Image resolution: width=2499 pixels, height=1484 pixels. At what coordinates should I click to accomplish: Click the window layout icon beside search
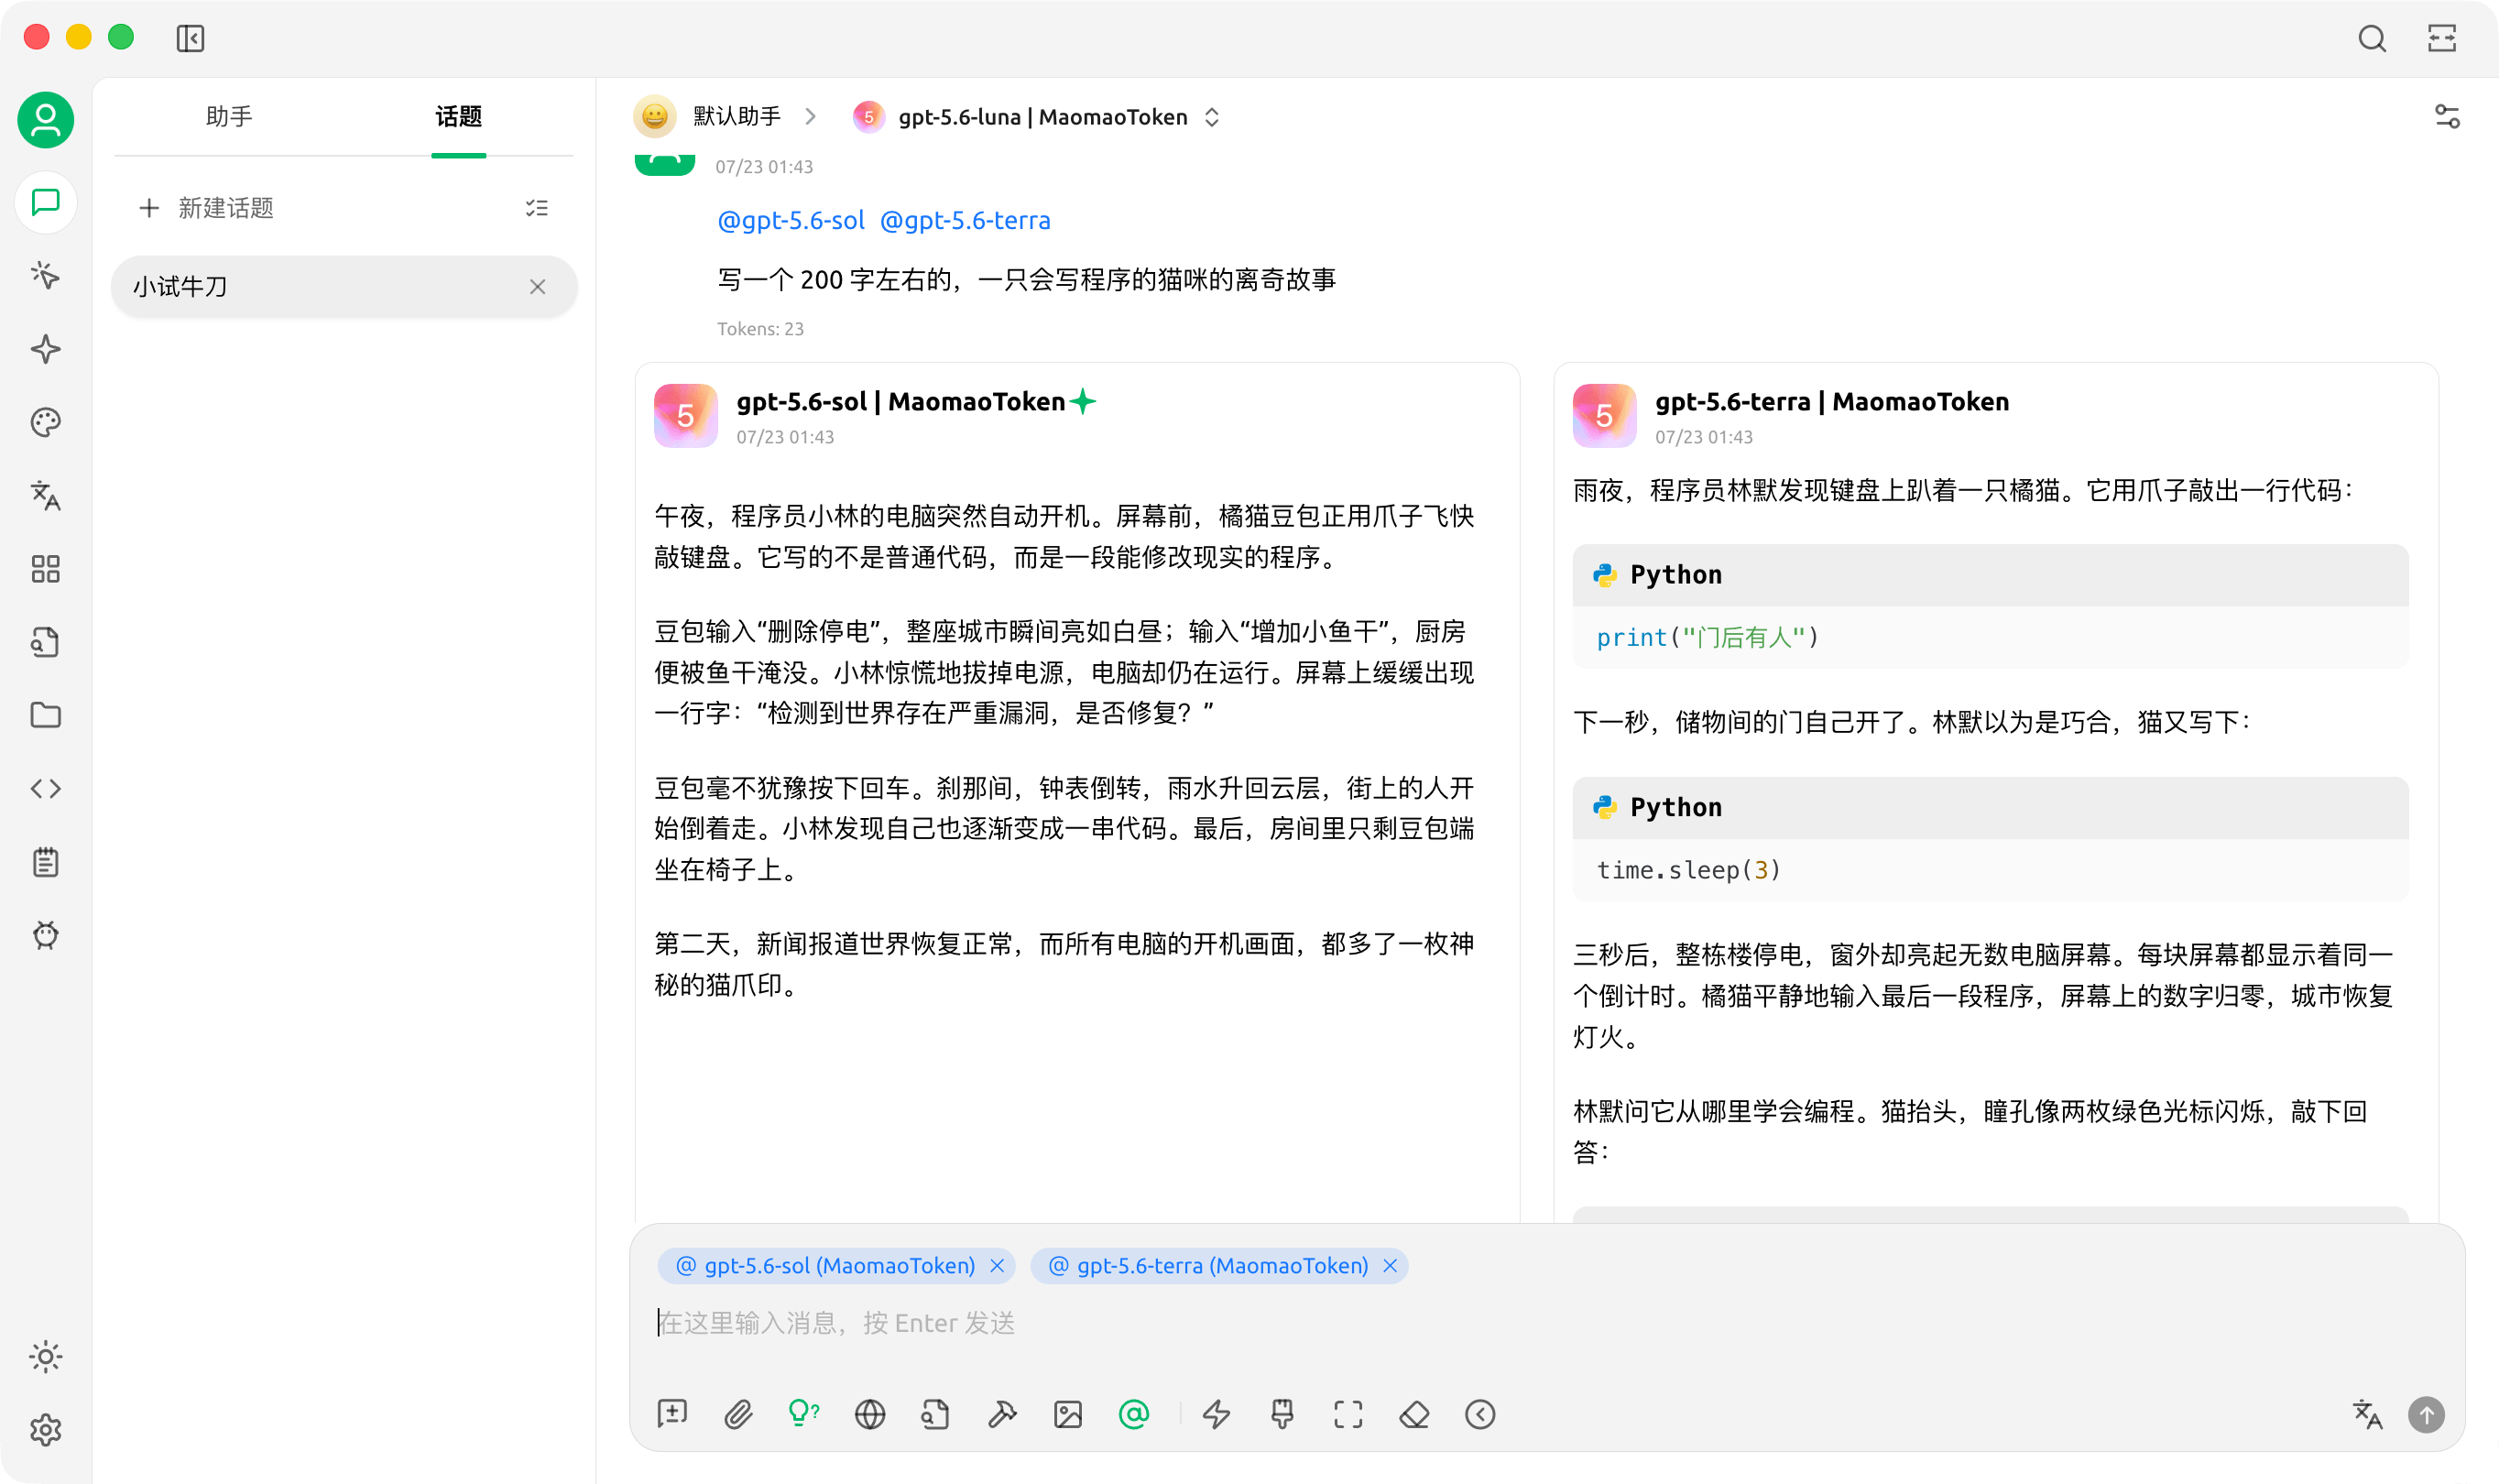pyautogui.click(x=2442, y=38)
